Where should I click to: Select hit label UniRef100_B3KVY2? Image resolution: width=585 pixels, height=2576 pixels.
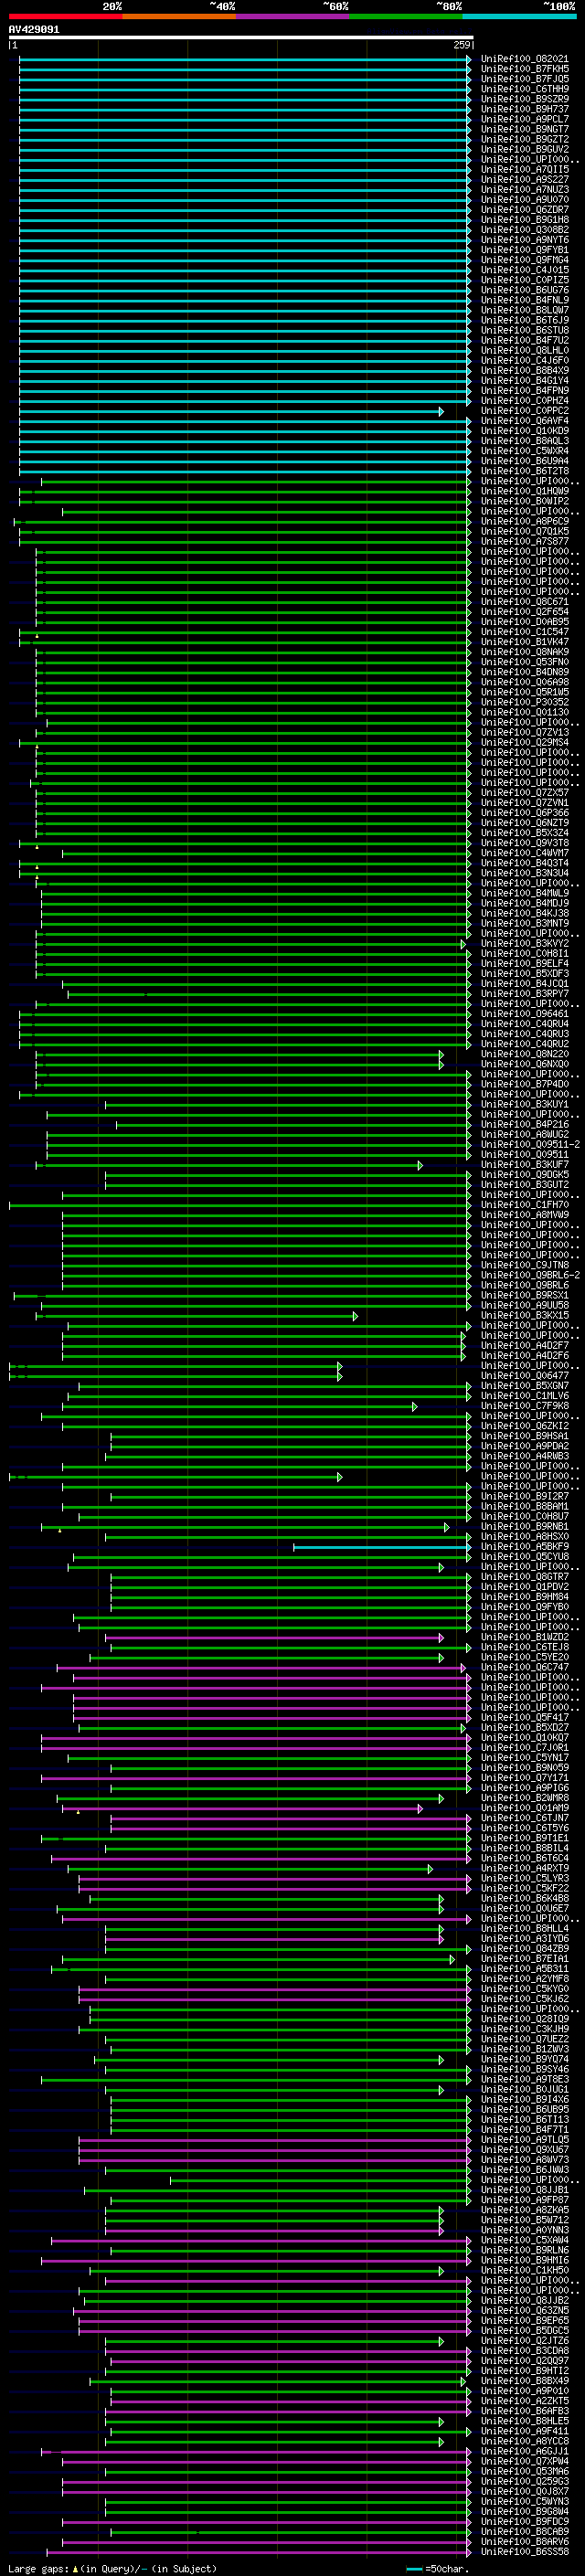[x=525, y=943]
